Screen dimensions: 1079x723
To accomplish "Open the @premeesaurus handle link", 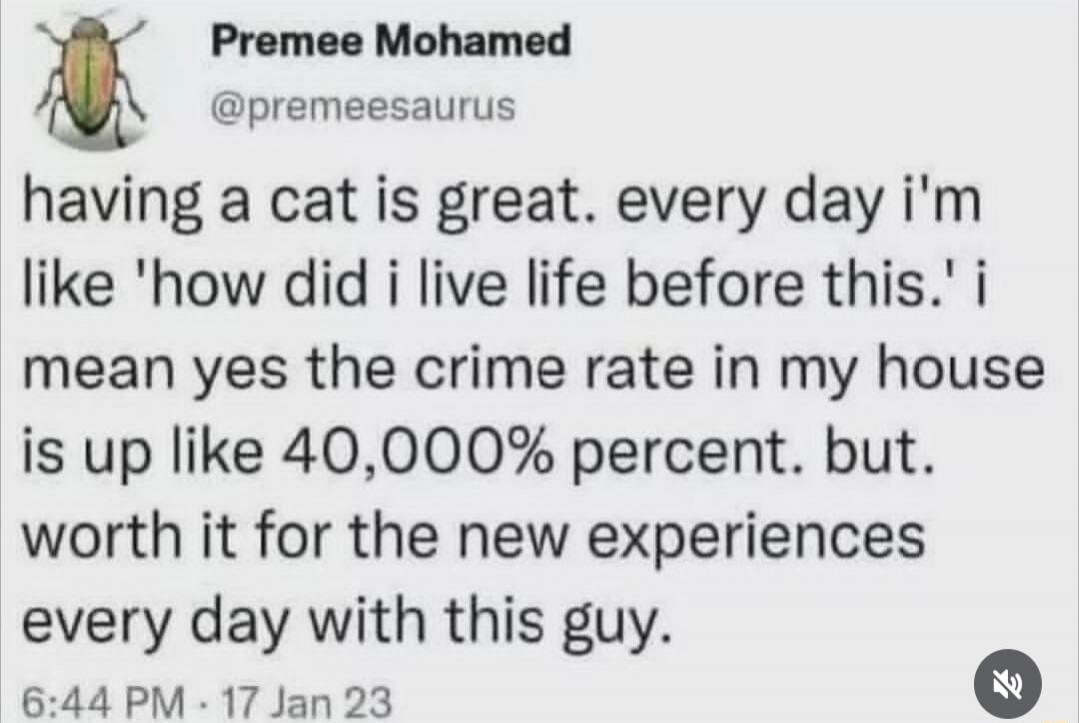I will tap(362, 104).
